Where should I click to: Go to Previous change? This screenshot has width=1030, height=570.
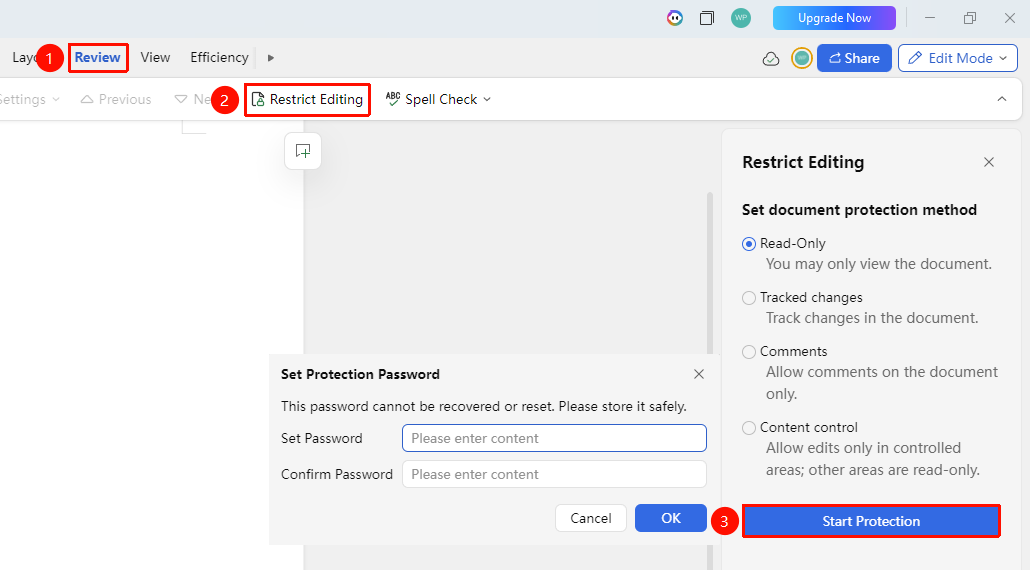[x=116, y=99]
